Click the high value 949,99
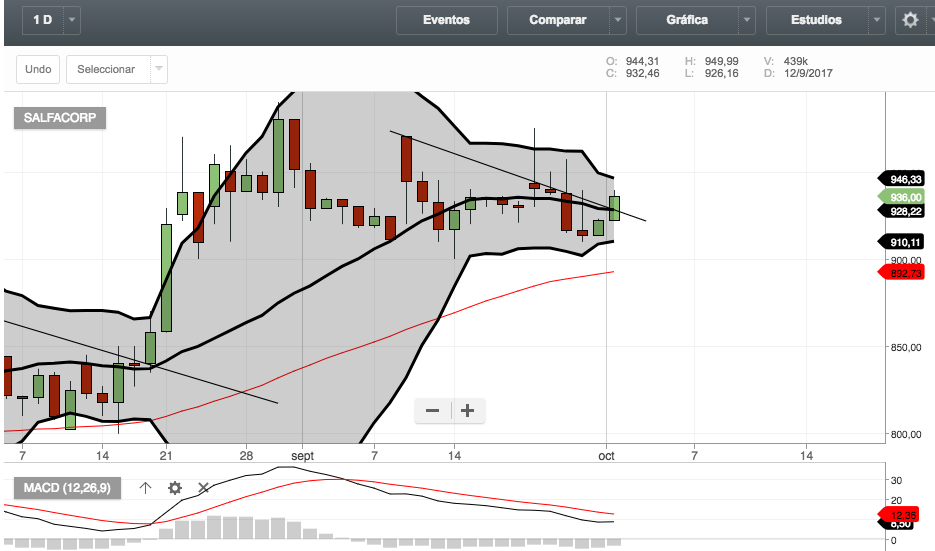The image size is (935, 551). [x=722, y=61]
